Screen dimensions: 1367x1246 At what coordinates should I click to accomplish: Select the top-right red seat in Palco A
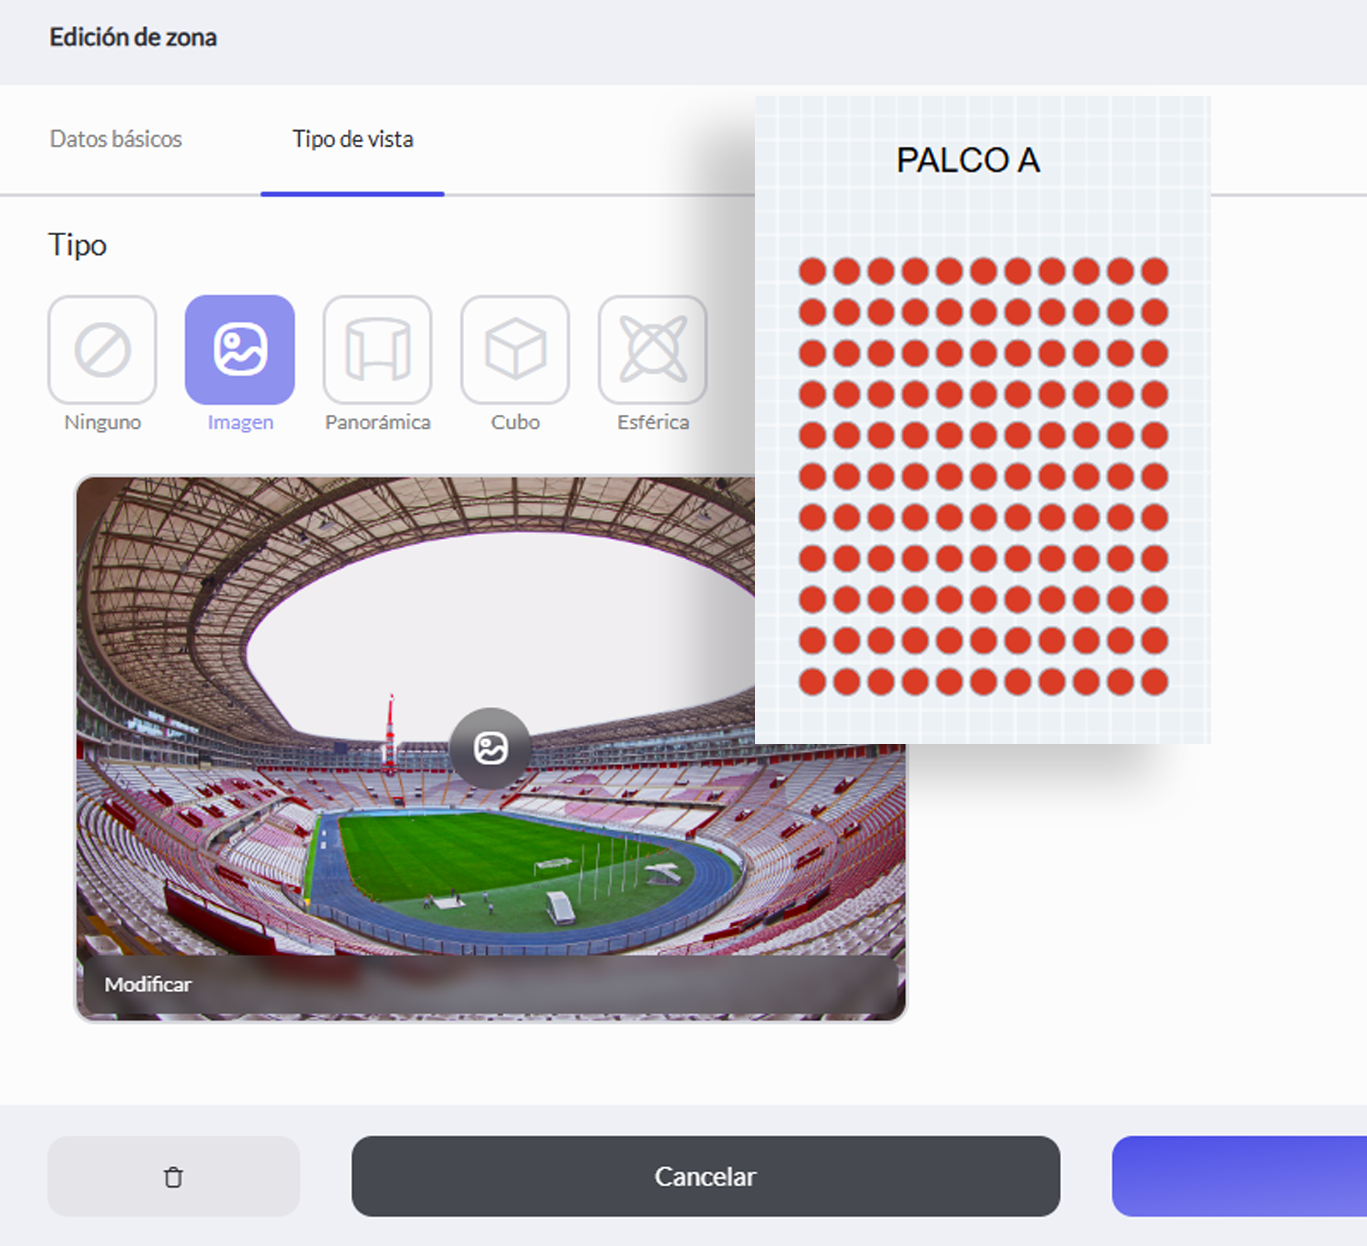(1155, 271)
